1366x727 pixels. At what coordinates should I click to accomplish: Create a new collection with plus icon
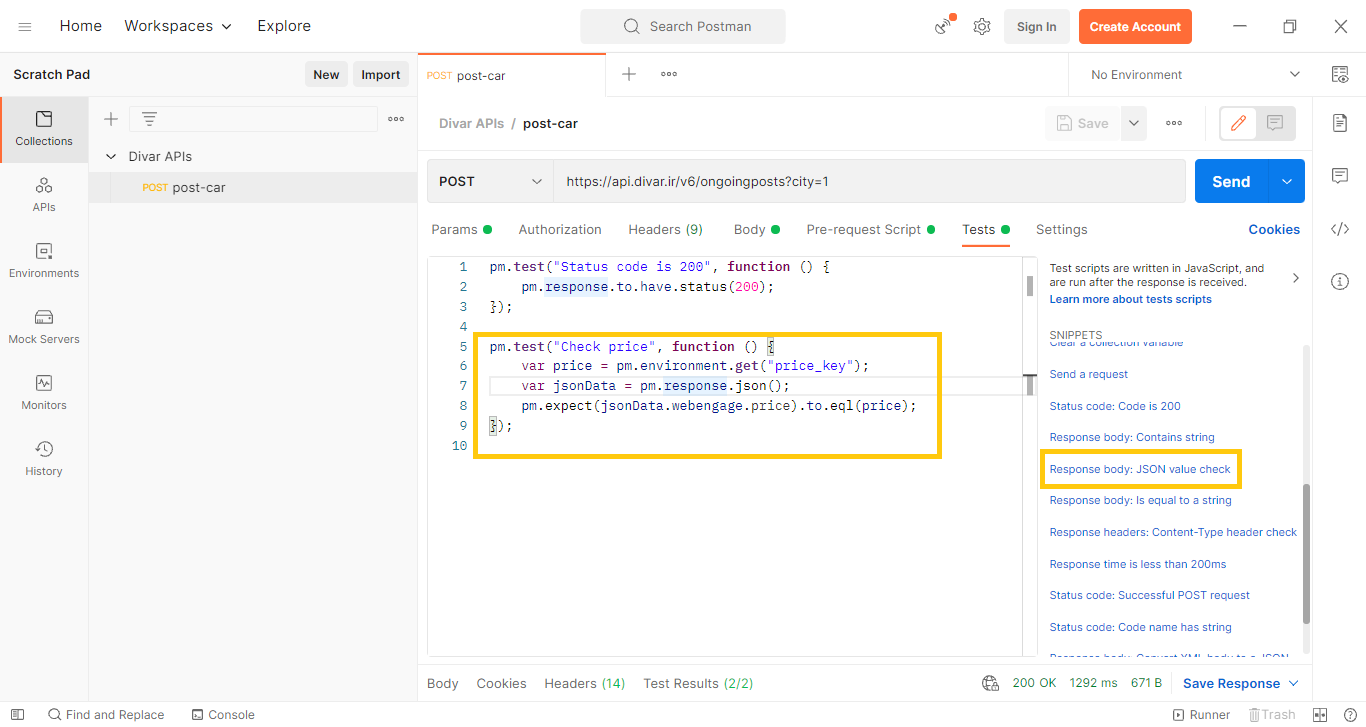(x=111, y=119)
